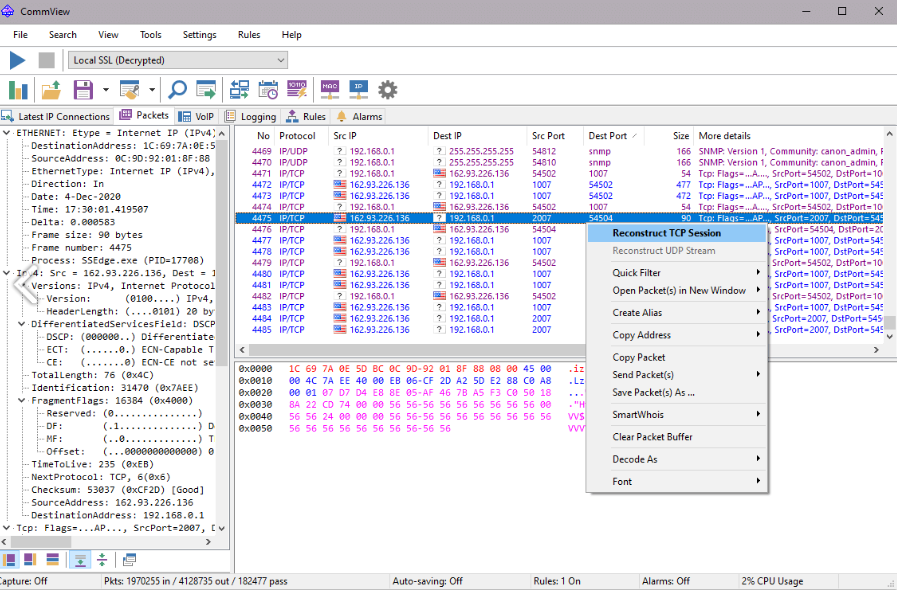Viewport: 897px width, 593px height.
Task: Toggle the left-side decoder layout button
Action: pyautogui.click(x=10, y=559)
